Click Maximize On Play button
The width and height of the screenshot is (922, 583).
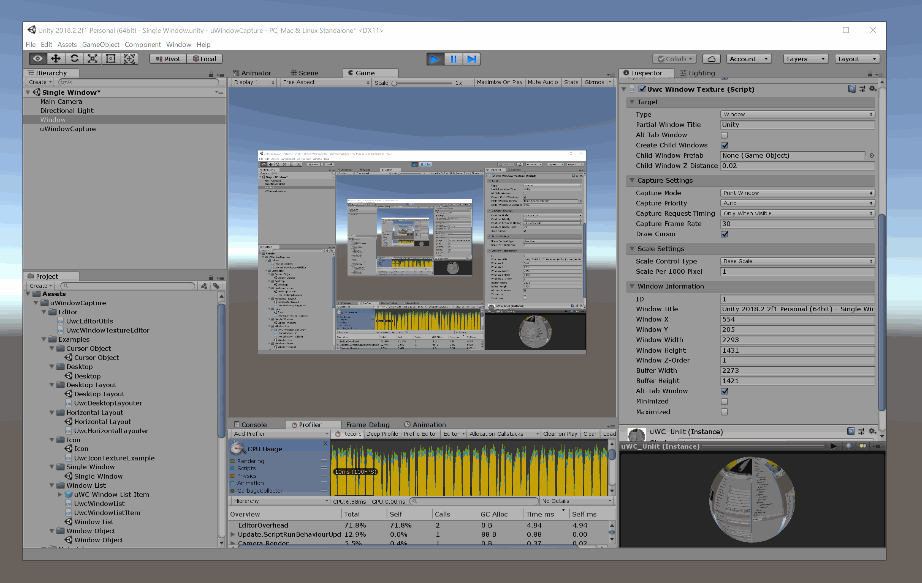(499, 82)
